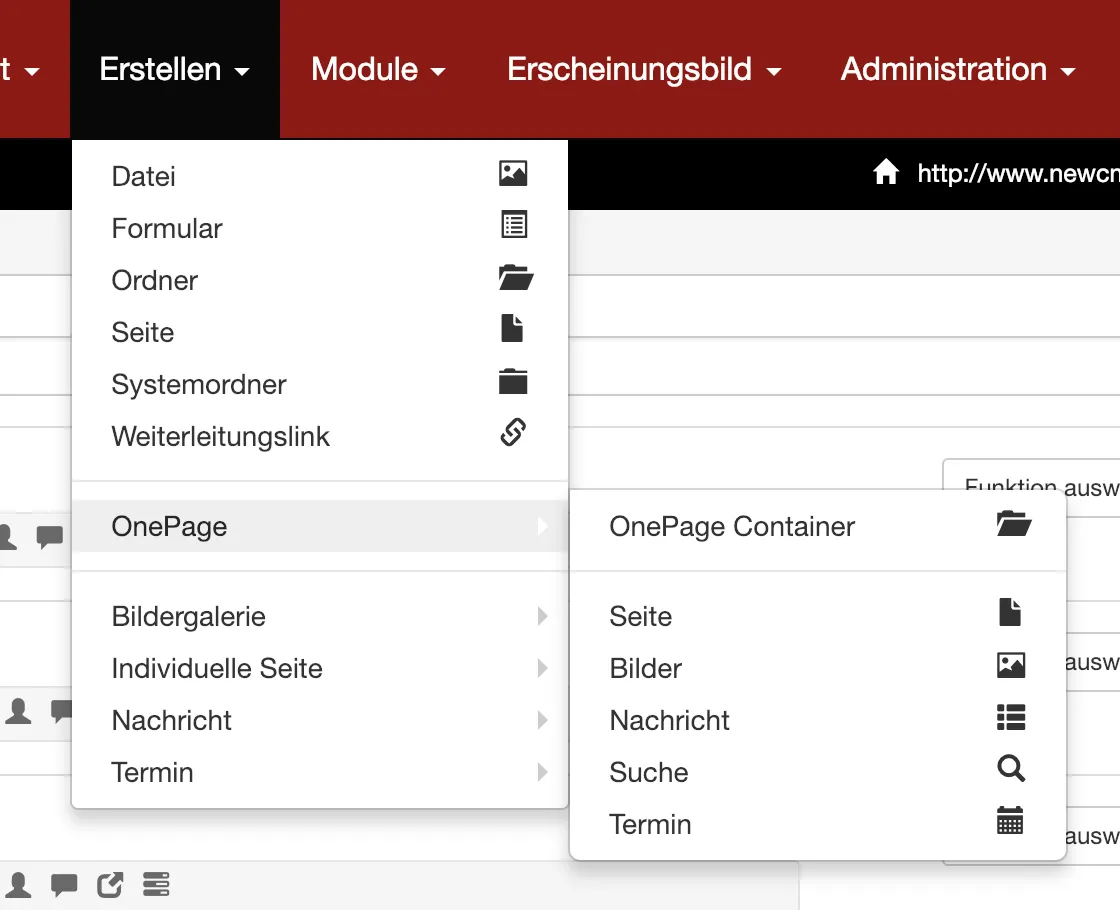Select OnePage Container from submenu
This screenshot has height=910, width=1120.
pyautogui.click(x=732, y=526)
